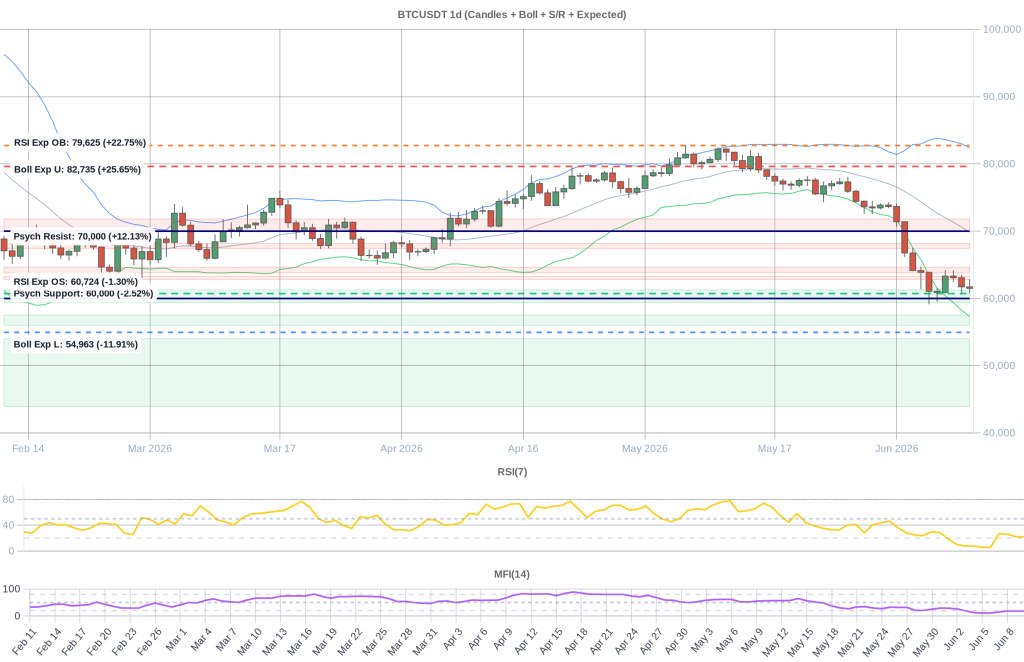Click the Mar 17 date axis label
This screenshot has height=662, width=1024.
pyautogui.click(x=280, y=449)
